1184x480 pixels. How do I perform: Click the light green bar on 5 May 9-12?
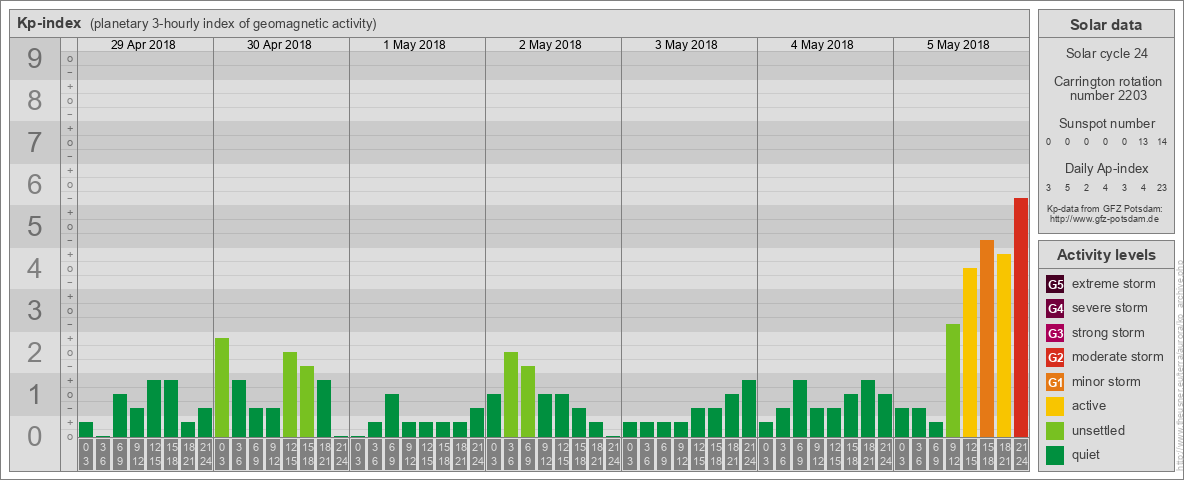[x=953, y=380]
